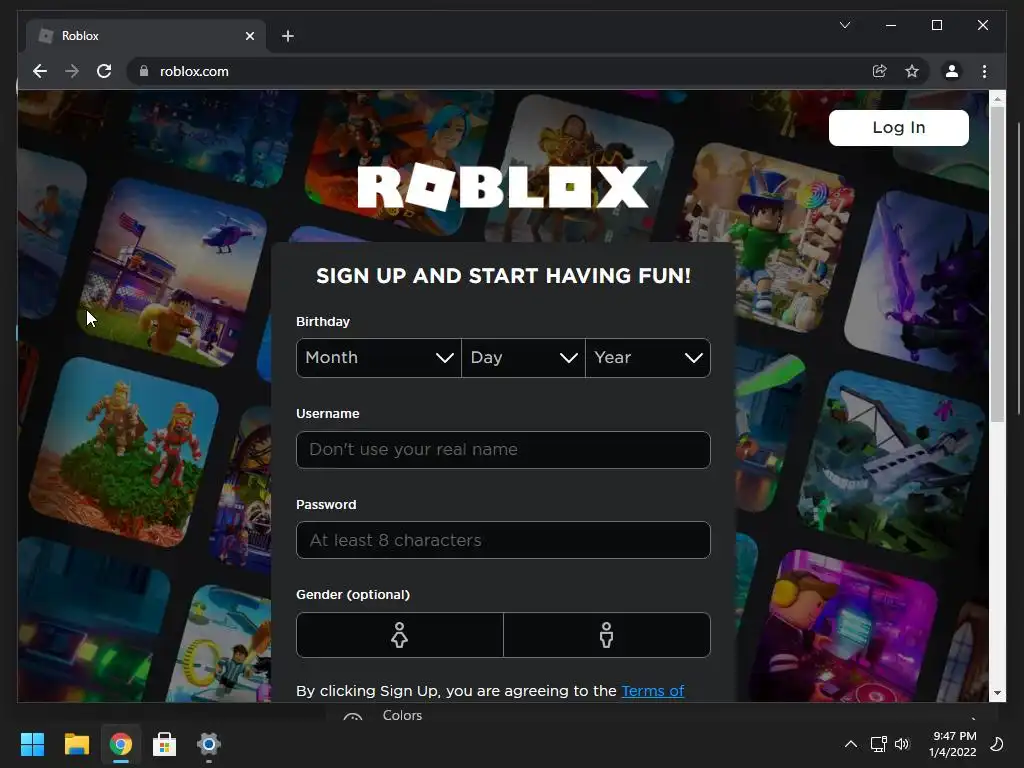
Task: Show hidden system tray icons
Action: [x=851, y=744]
